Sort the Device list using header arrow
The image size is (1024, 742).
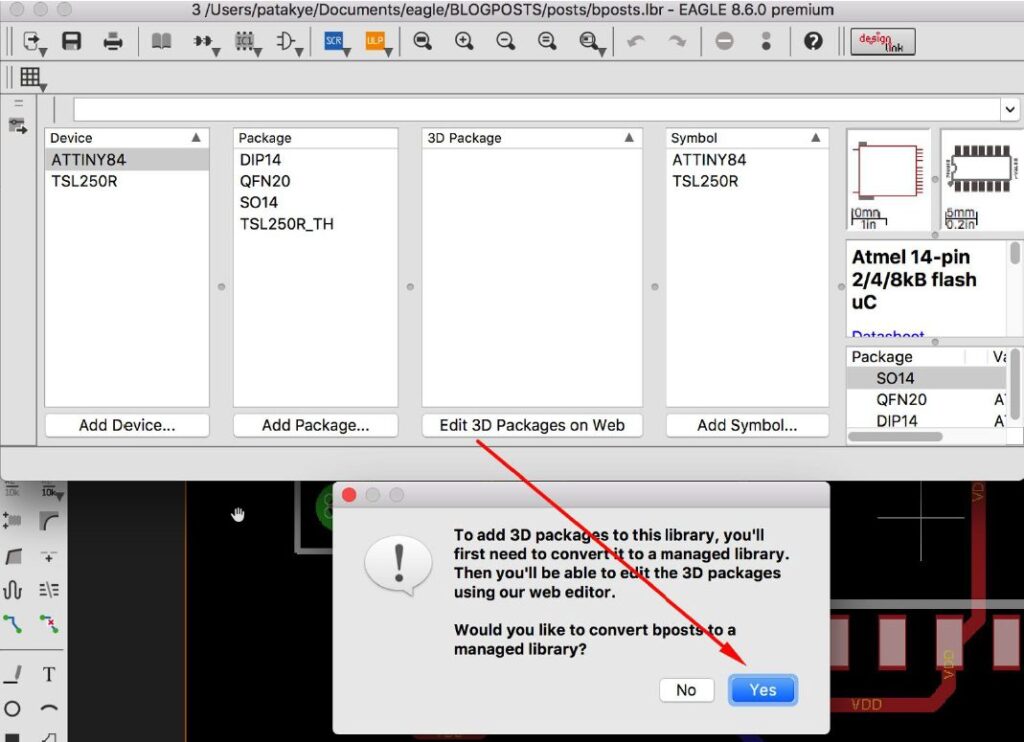[x=196, y=138]
